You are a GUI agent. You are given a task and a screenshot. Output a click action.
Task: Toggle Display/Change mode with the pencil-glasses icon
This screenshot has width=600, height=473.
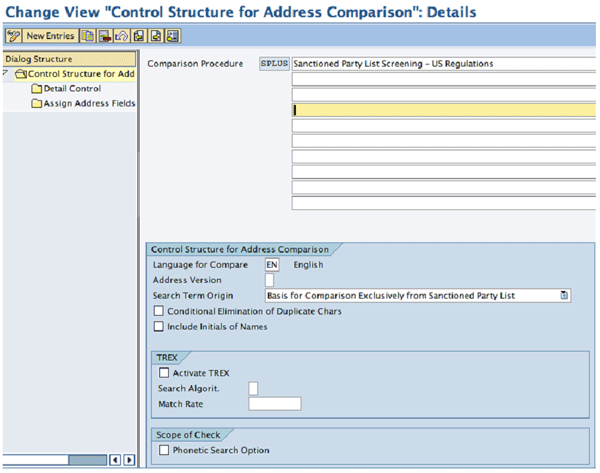pos(14,36)
